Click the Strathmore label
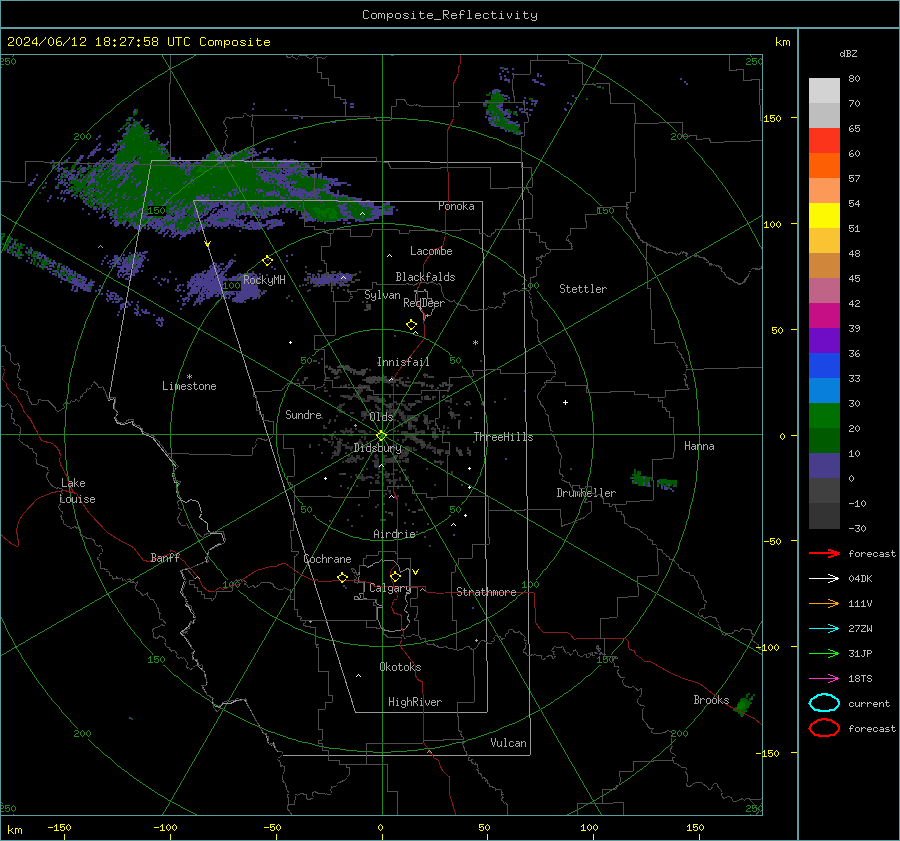Screen dimensions: 900x841 pos(486,592)
